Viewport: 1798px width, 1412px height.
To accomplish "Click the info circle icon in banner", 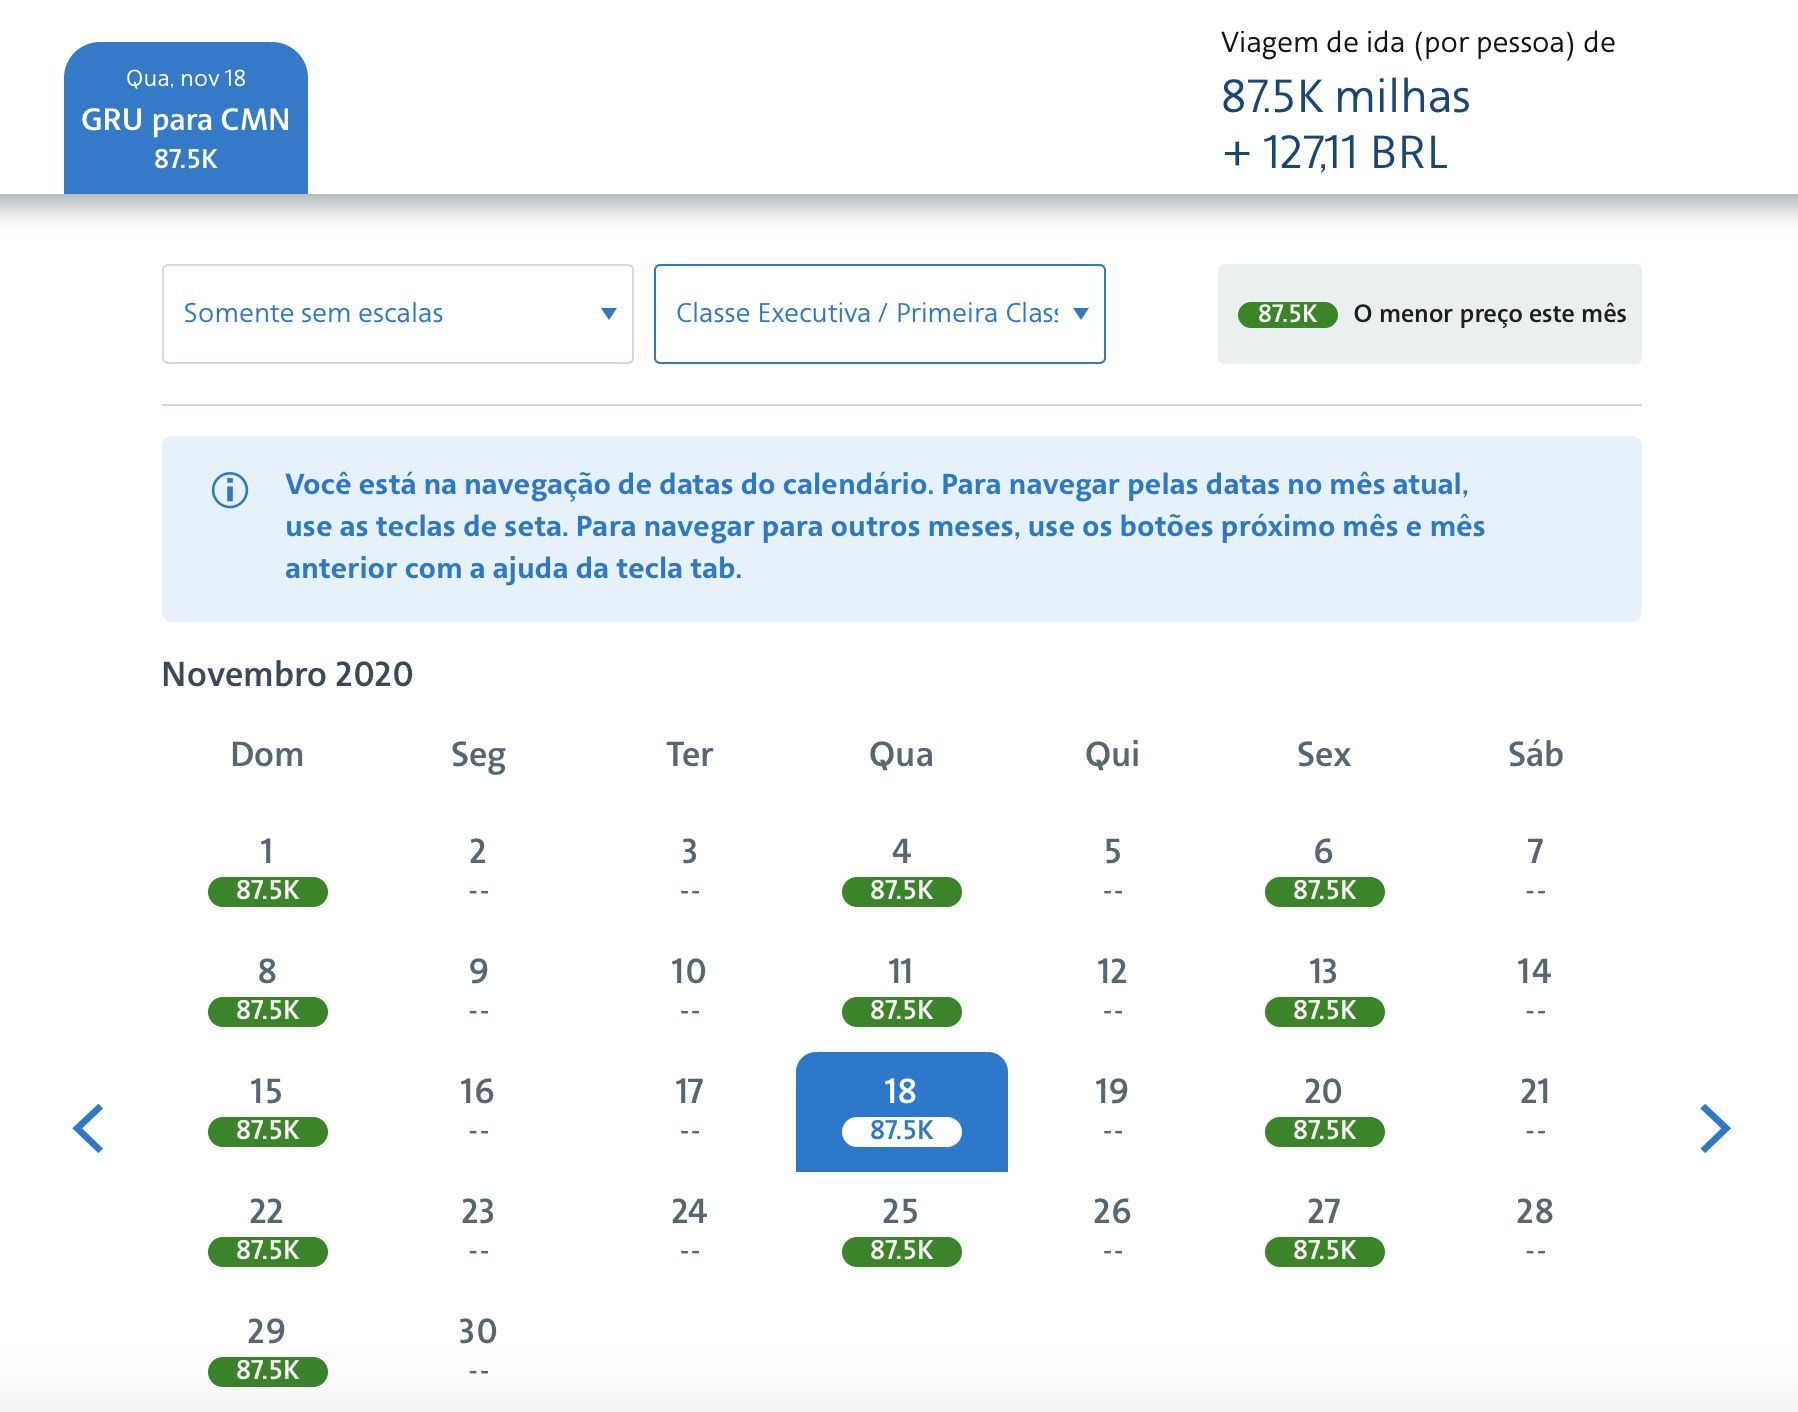I will (230, 490).
